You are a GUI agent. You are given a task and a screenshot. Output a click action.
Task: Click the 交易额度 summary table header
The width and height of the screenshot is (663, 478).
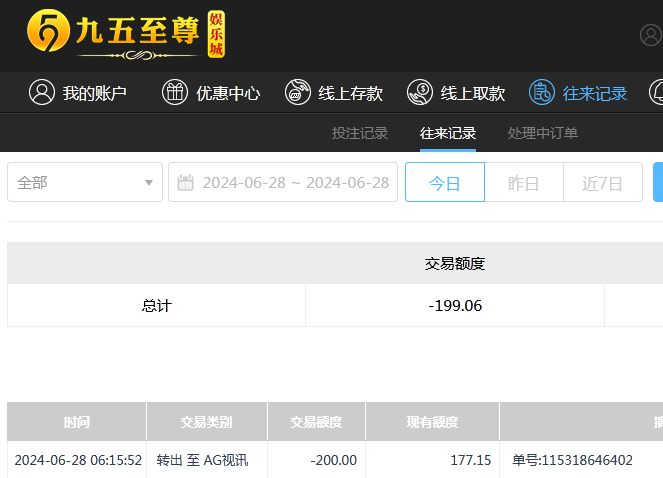point(455,264)
